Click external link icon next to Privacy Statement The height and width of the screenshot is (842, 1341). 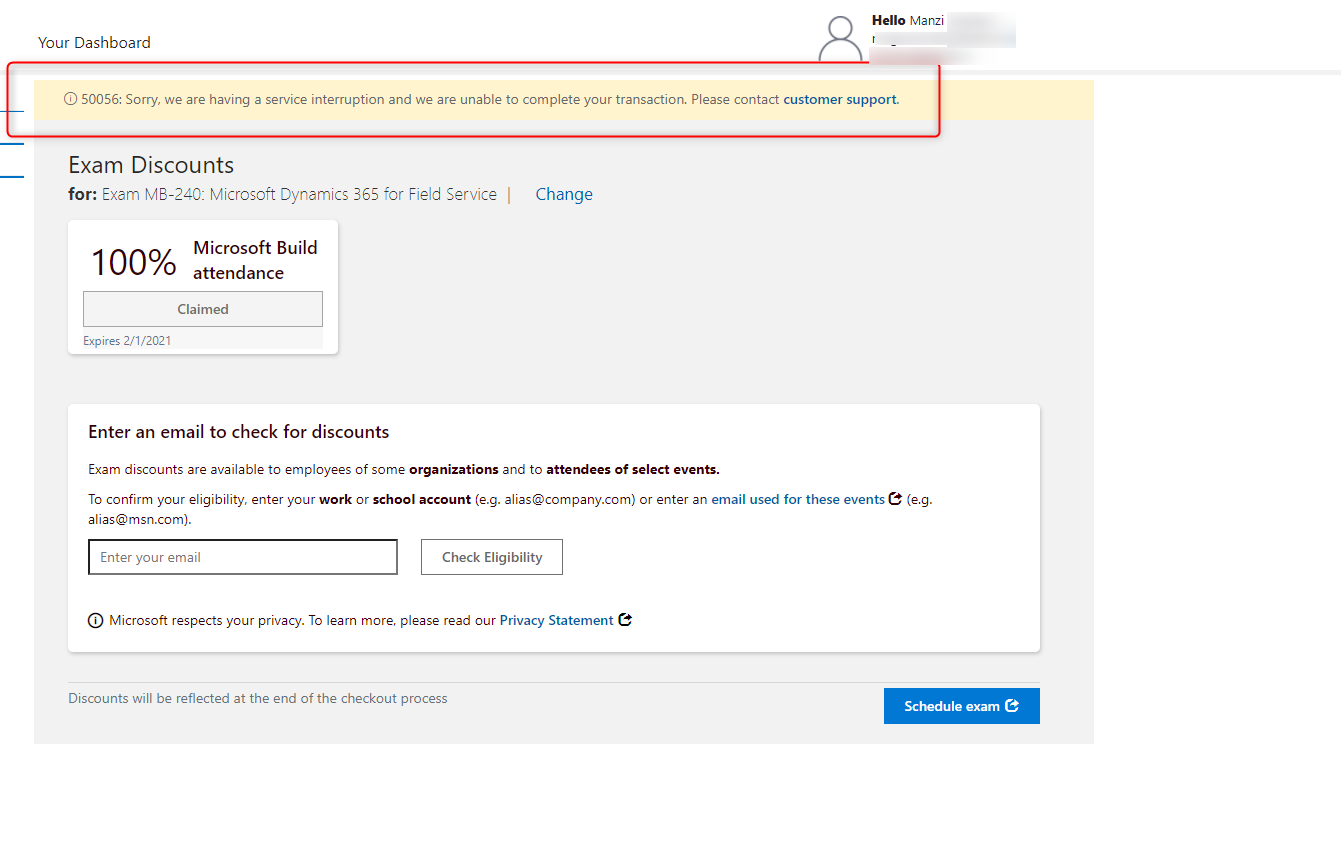pos(625,619)
